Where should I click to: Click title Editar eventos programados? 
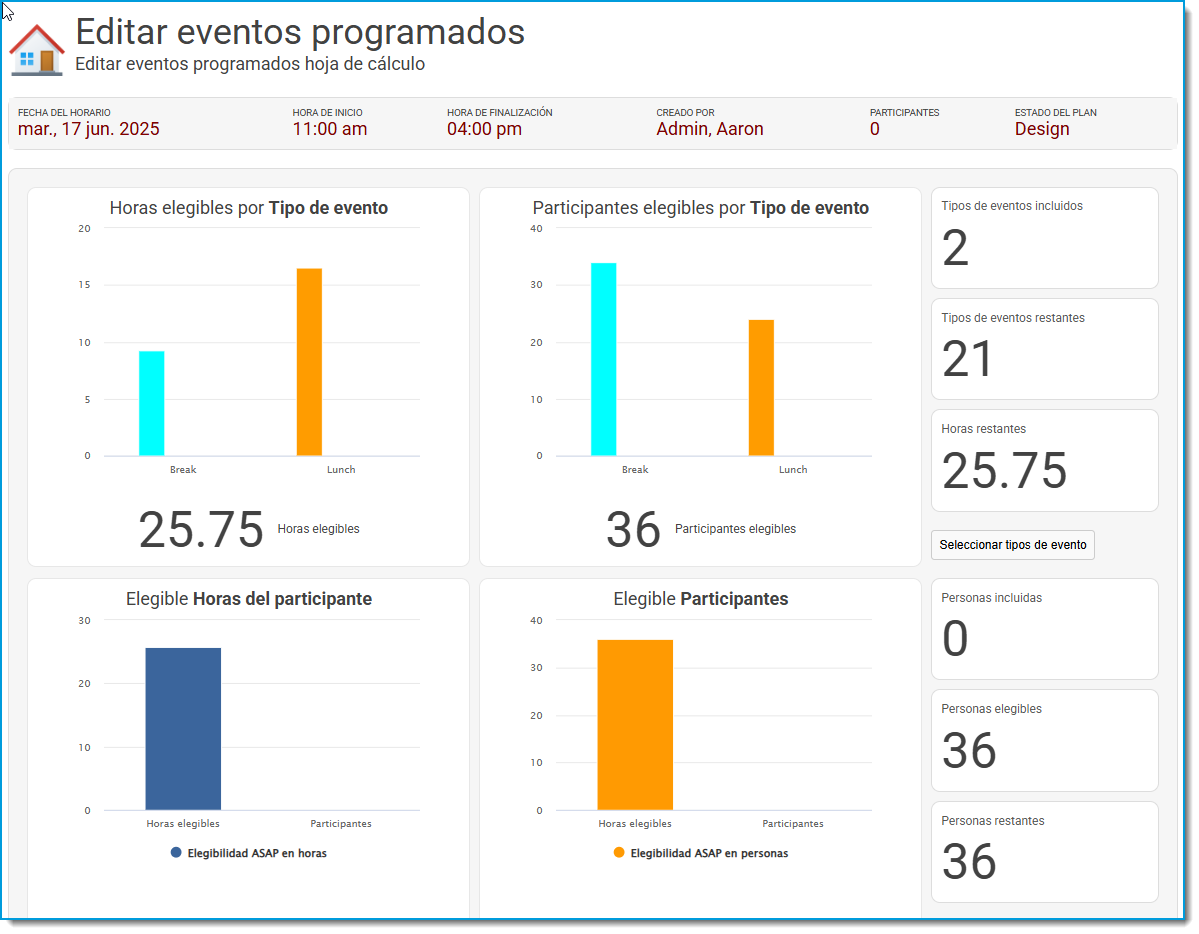[x=300, y=32]
